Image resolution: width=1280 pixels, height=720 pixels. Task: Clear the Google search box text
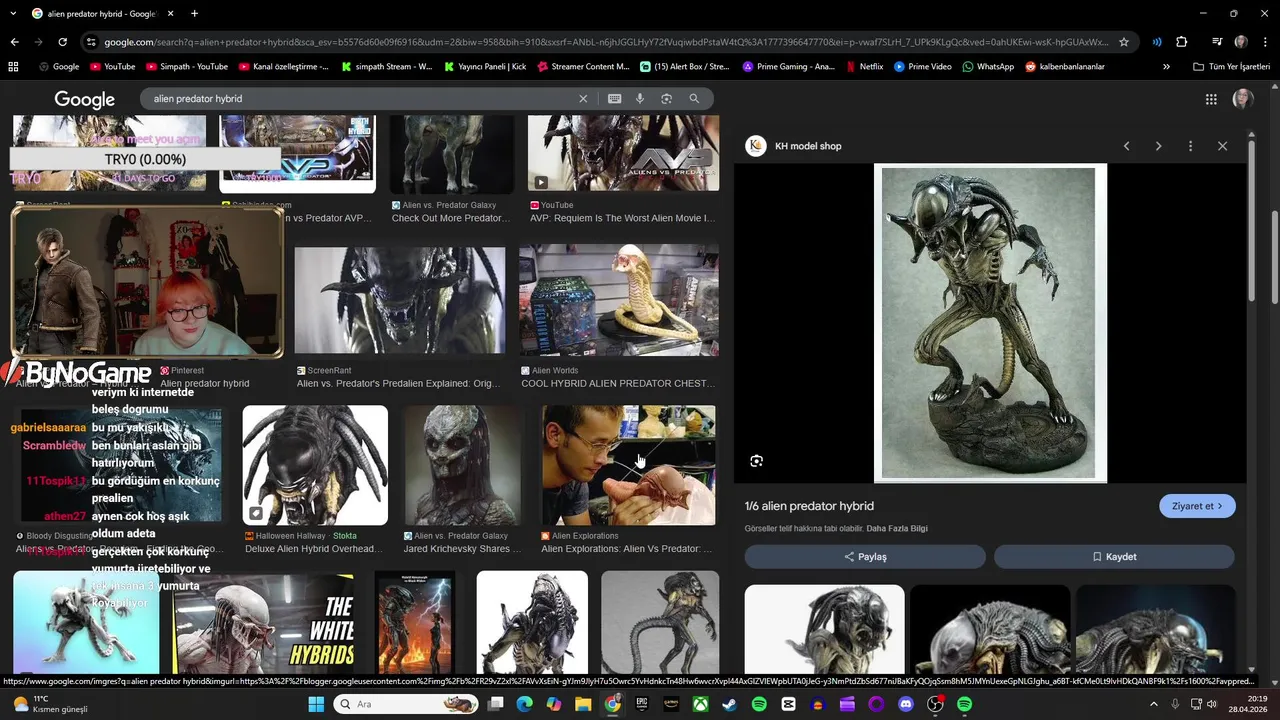point(583,99)
